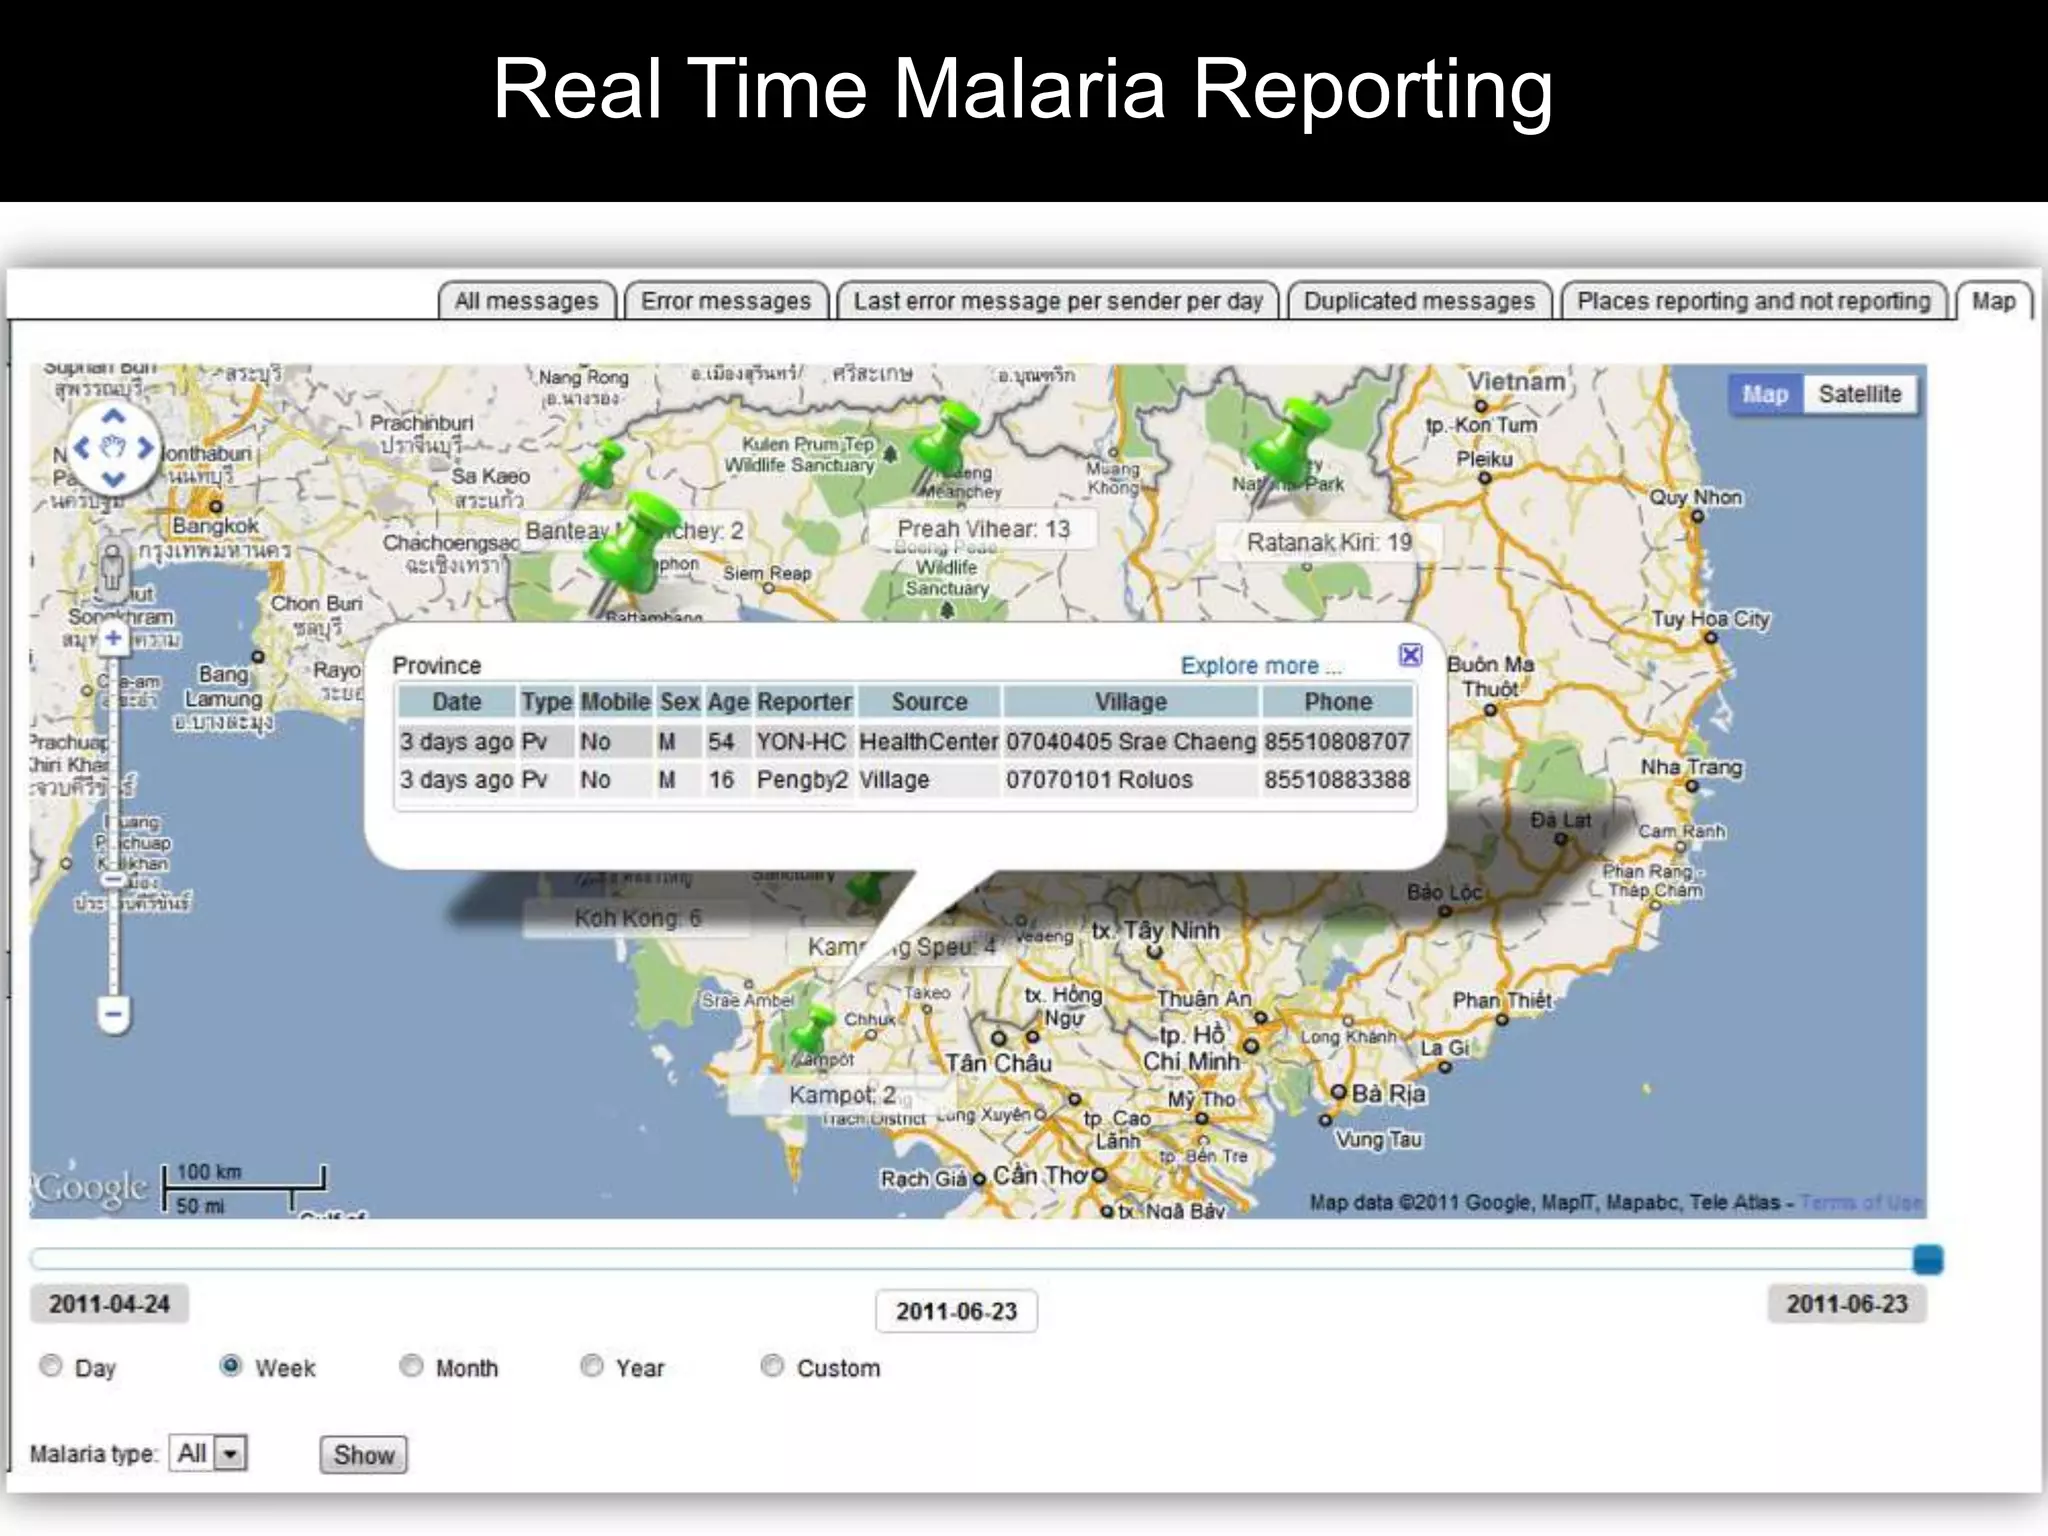
Task: Open the Malaria type dropdown
Action: click(208, 1453)
